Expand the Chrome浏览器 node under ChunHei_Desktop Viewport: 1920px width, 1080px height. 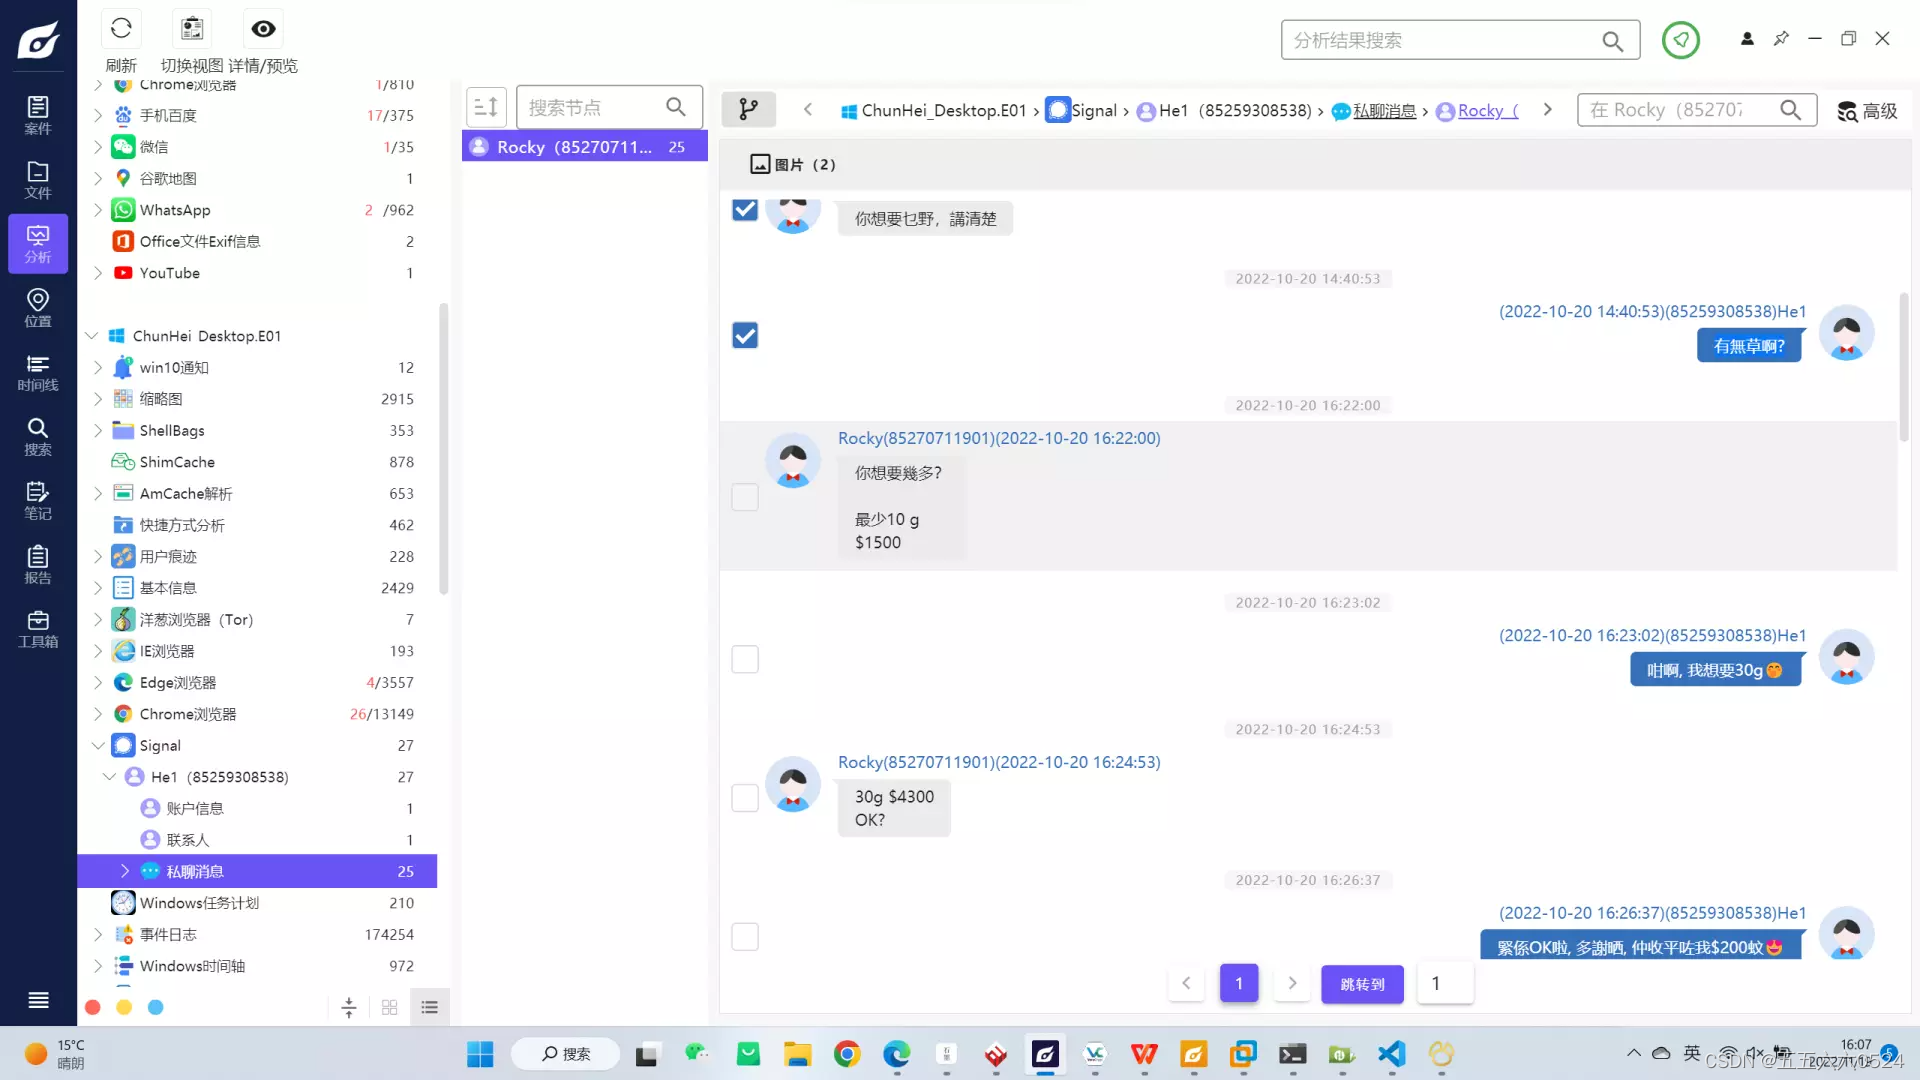coord(98,714)
